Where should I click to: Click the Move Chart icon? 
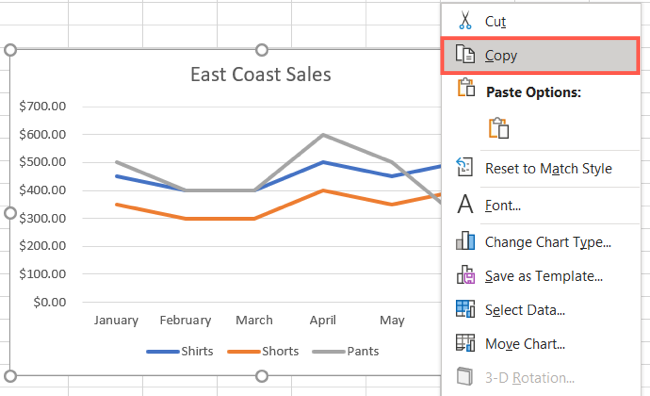click(465, 343)
